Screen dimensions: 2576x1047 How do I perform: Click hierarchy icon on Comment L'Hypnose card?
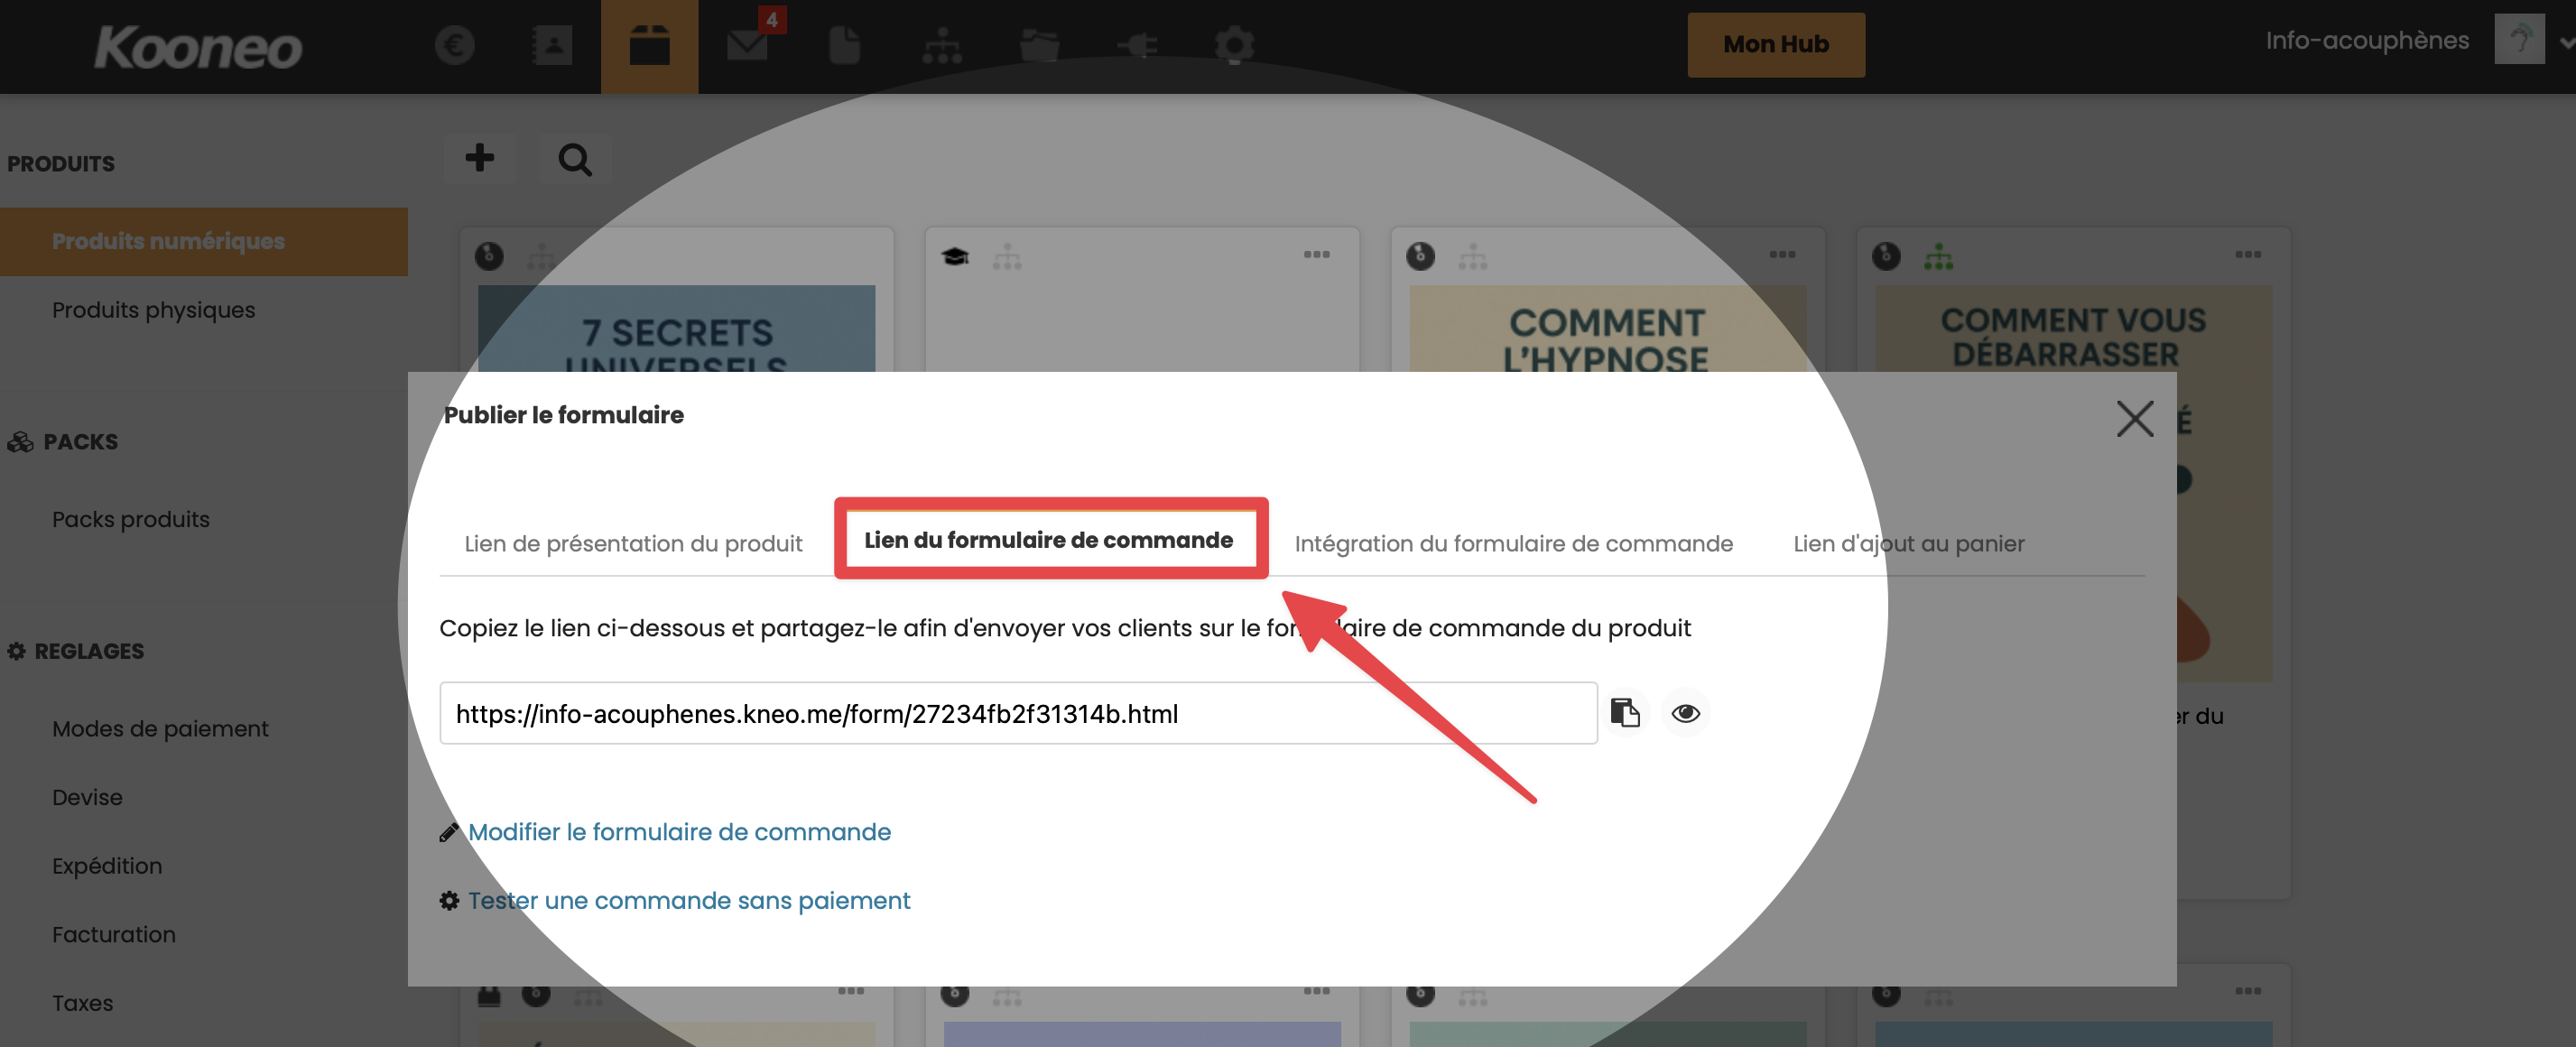[x=1472, y=257]
